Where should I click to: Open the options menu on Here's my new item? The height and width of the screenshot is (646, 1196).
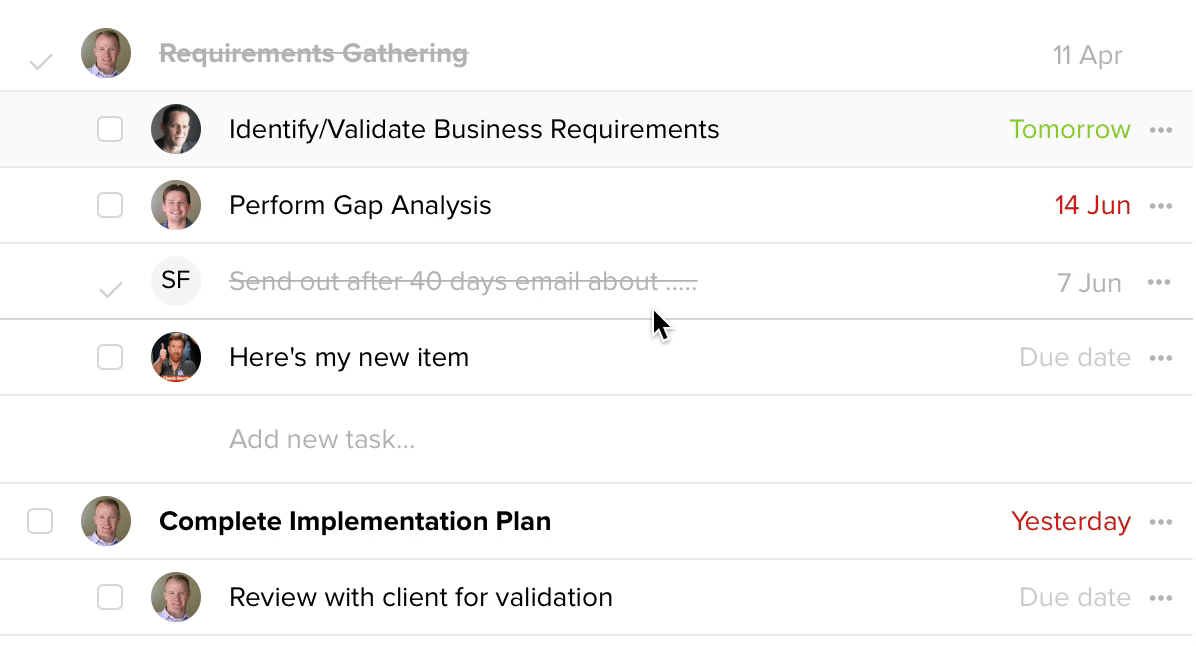point(1161,357)
